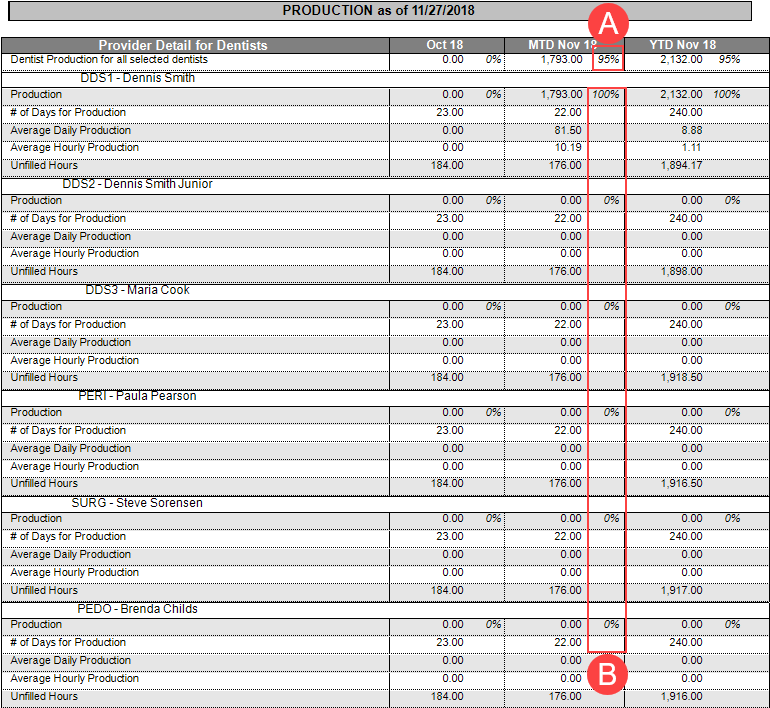Select the 81.50 average daily production value
The width and height of the screenshot is (770, 708).
tap(566, 130)
